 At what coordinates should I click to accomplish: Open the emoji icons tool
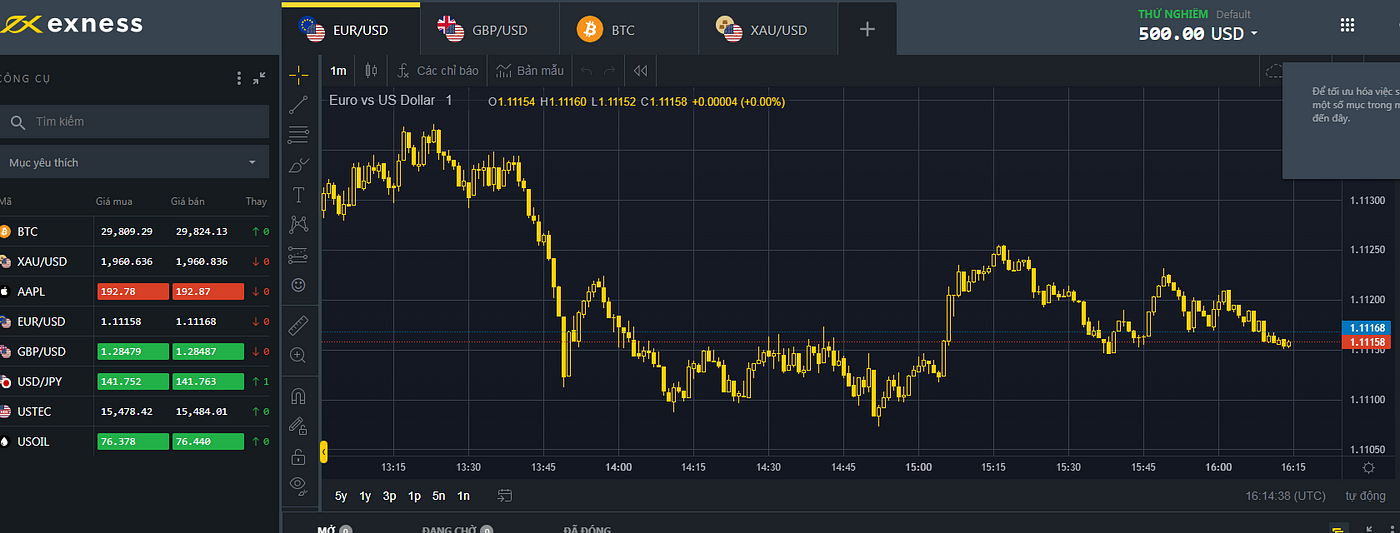click(x=298, y=285)
